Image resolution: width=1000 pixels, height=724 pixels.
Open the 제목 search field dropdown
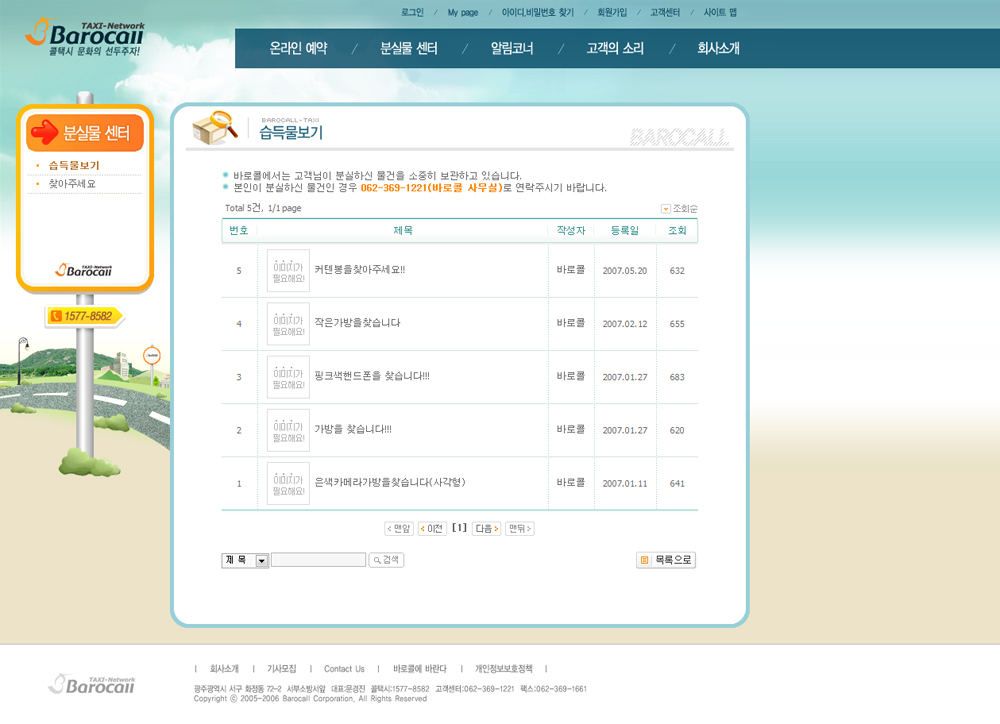[262, 561]
